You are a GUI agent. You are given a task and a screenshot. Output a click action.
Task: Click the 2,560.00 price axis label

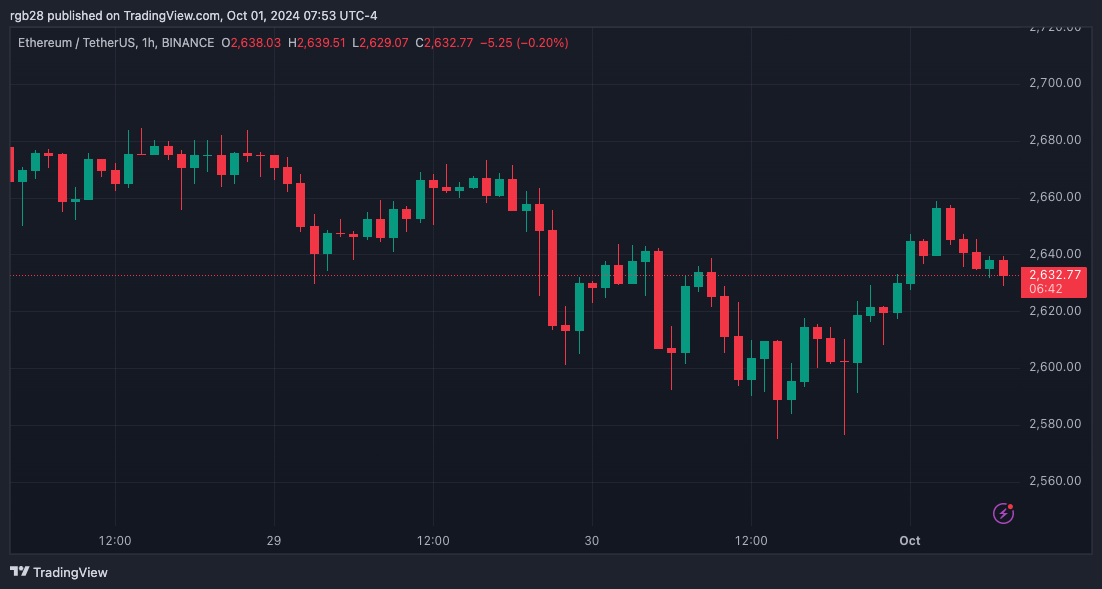[1054, 481]
